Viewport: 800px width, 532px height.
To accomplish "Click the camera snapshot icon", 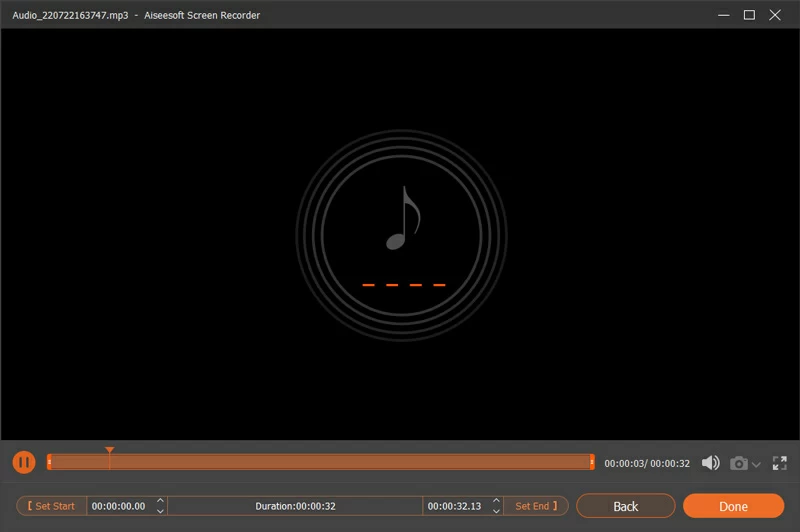I will 739,463.
